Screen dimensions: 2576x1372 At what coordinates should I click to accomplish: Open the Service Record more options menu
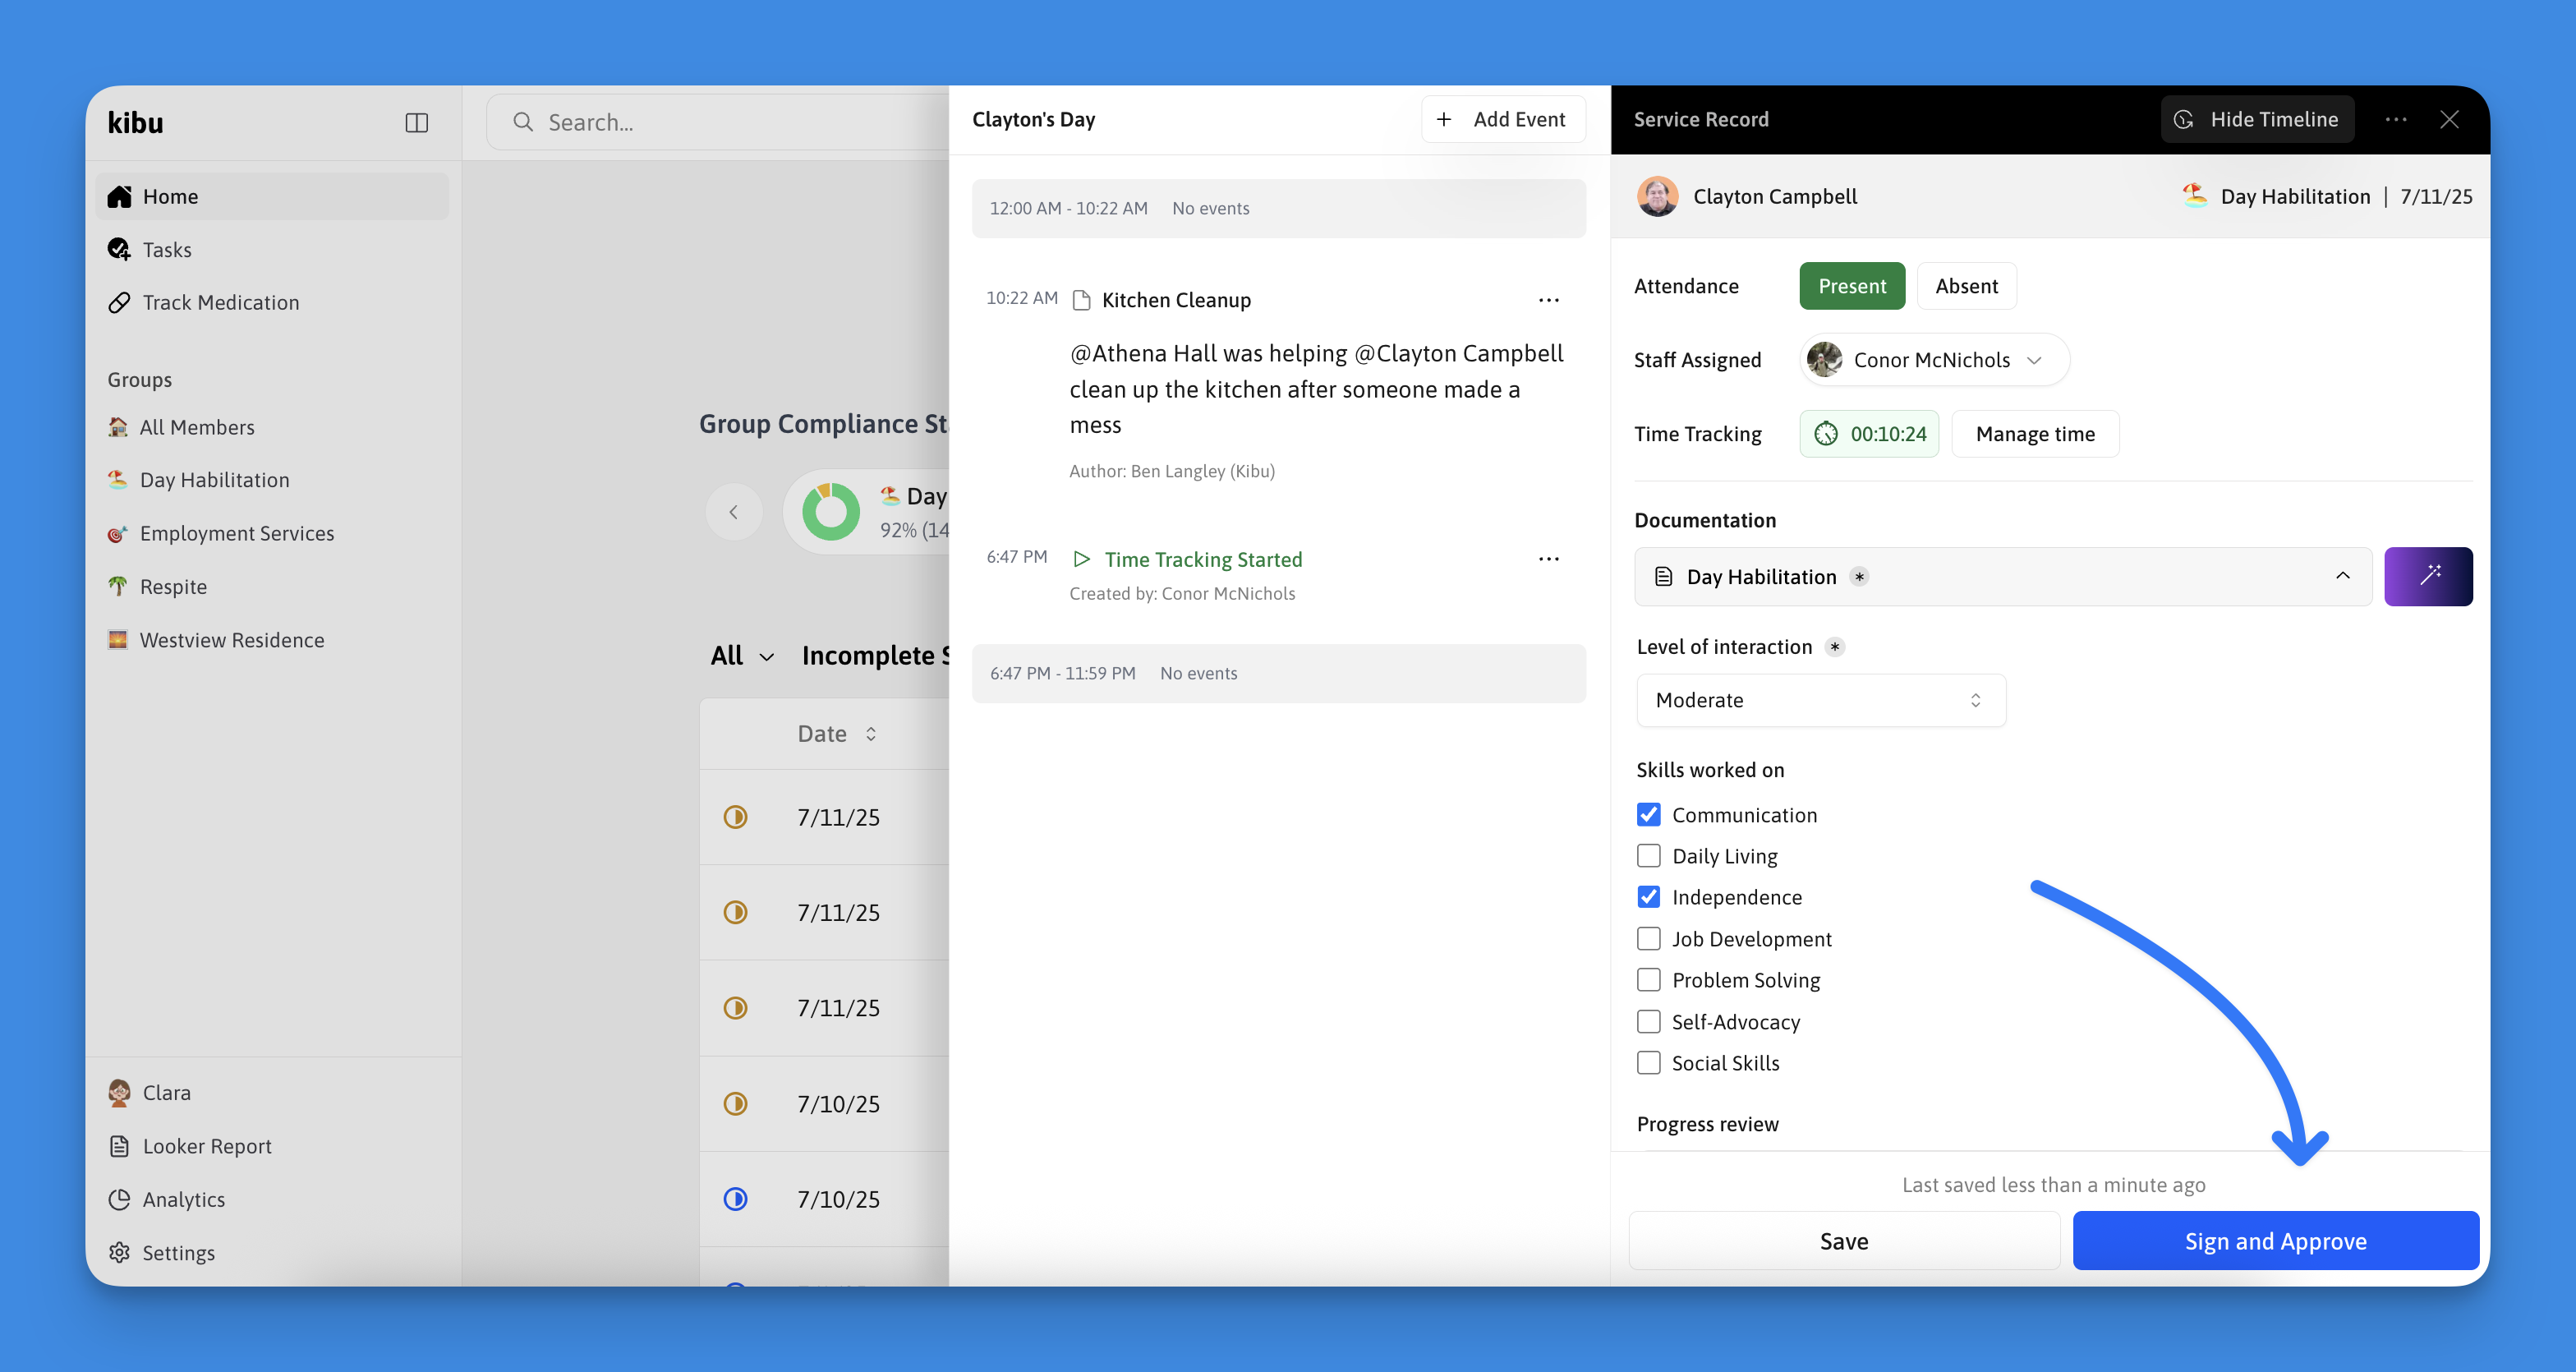point(2395,119)
